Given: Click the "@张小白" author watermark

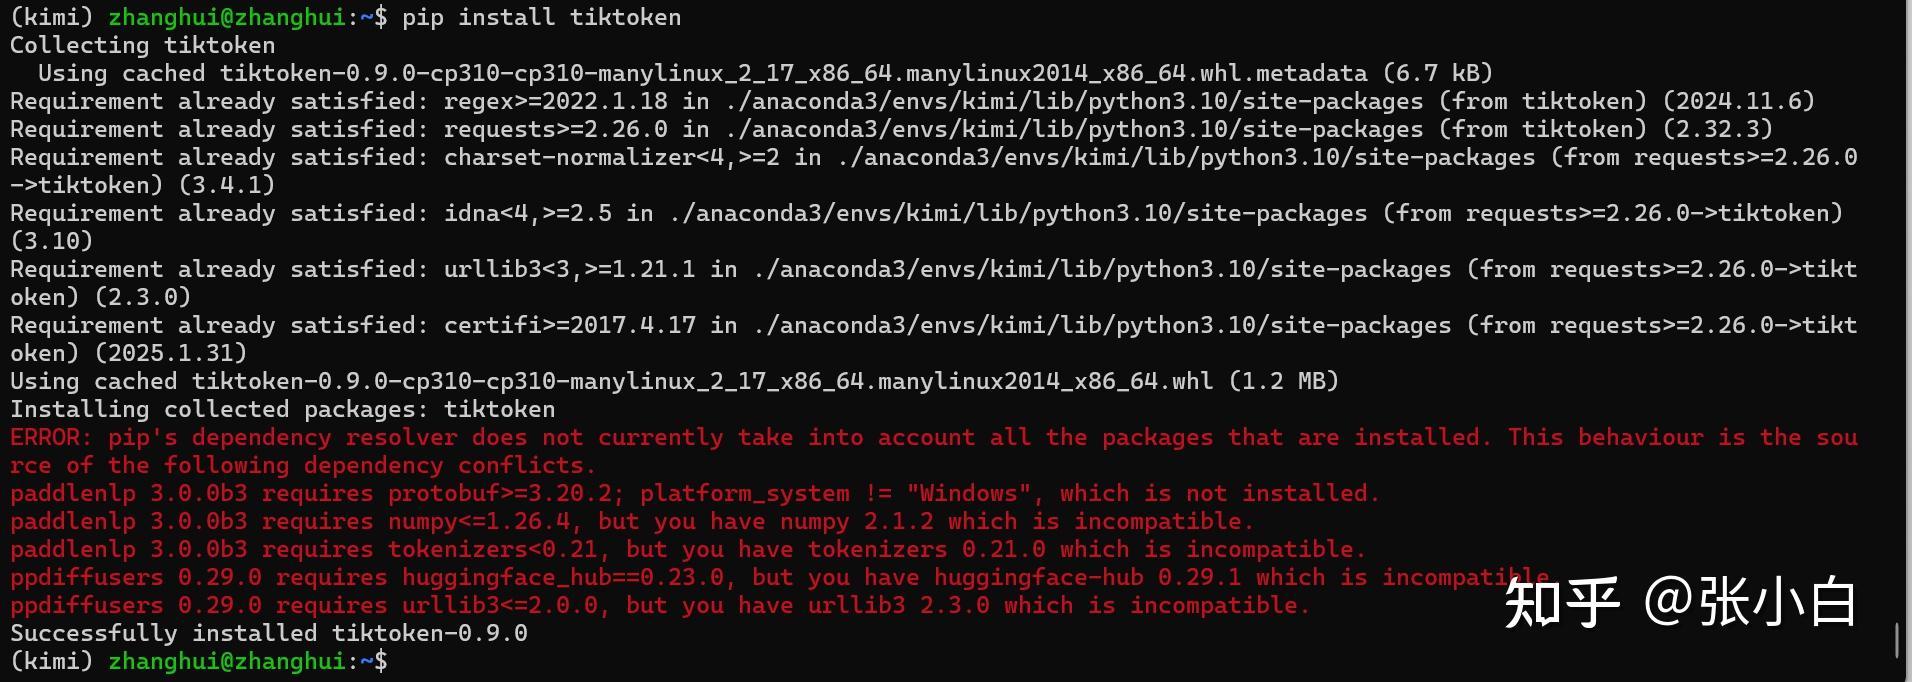Looking at the screenshot, I should (x=1749, y=603).
